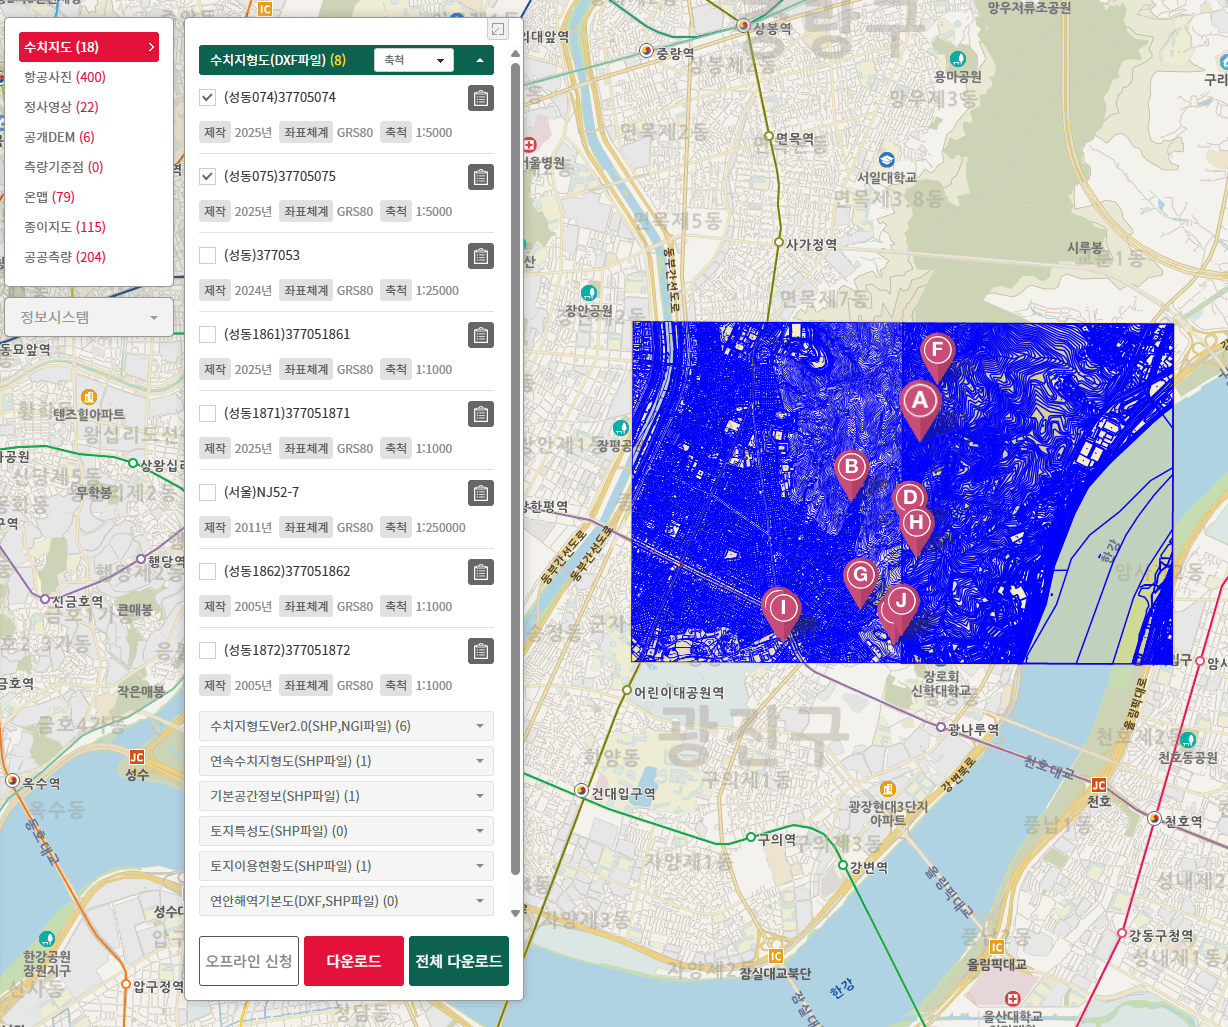This screenshot has width=1228, height=1027.
Task: Open the 정보시스템 dropdown
Action: pyautogui.click(x=89, y=317)
